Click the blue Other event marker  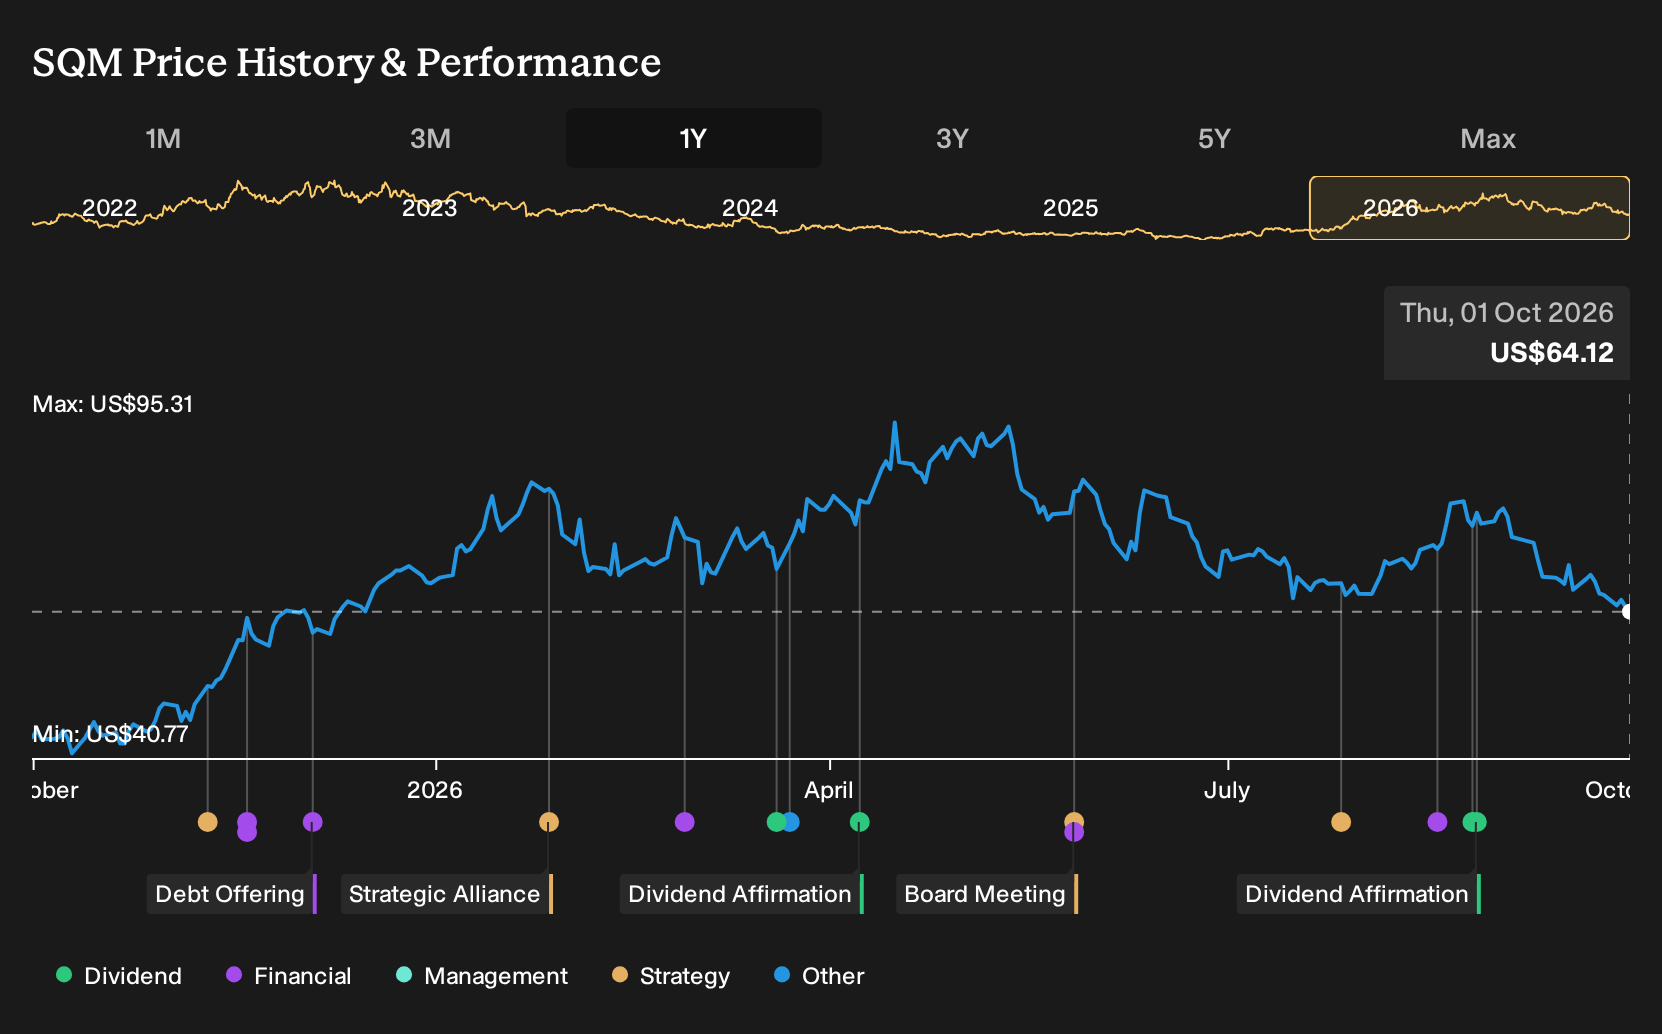point(791,822)
